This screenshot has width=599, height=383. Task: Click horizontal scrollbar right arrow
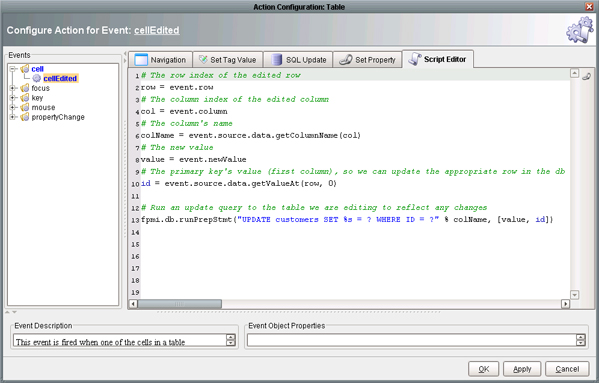pos(565,304)
